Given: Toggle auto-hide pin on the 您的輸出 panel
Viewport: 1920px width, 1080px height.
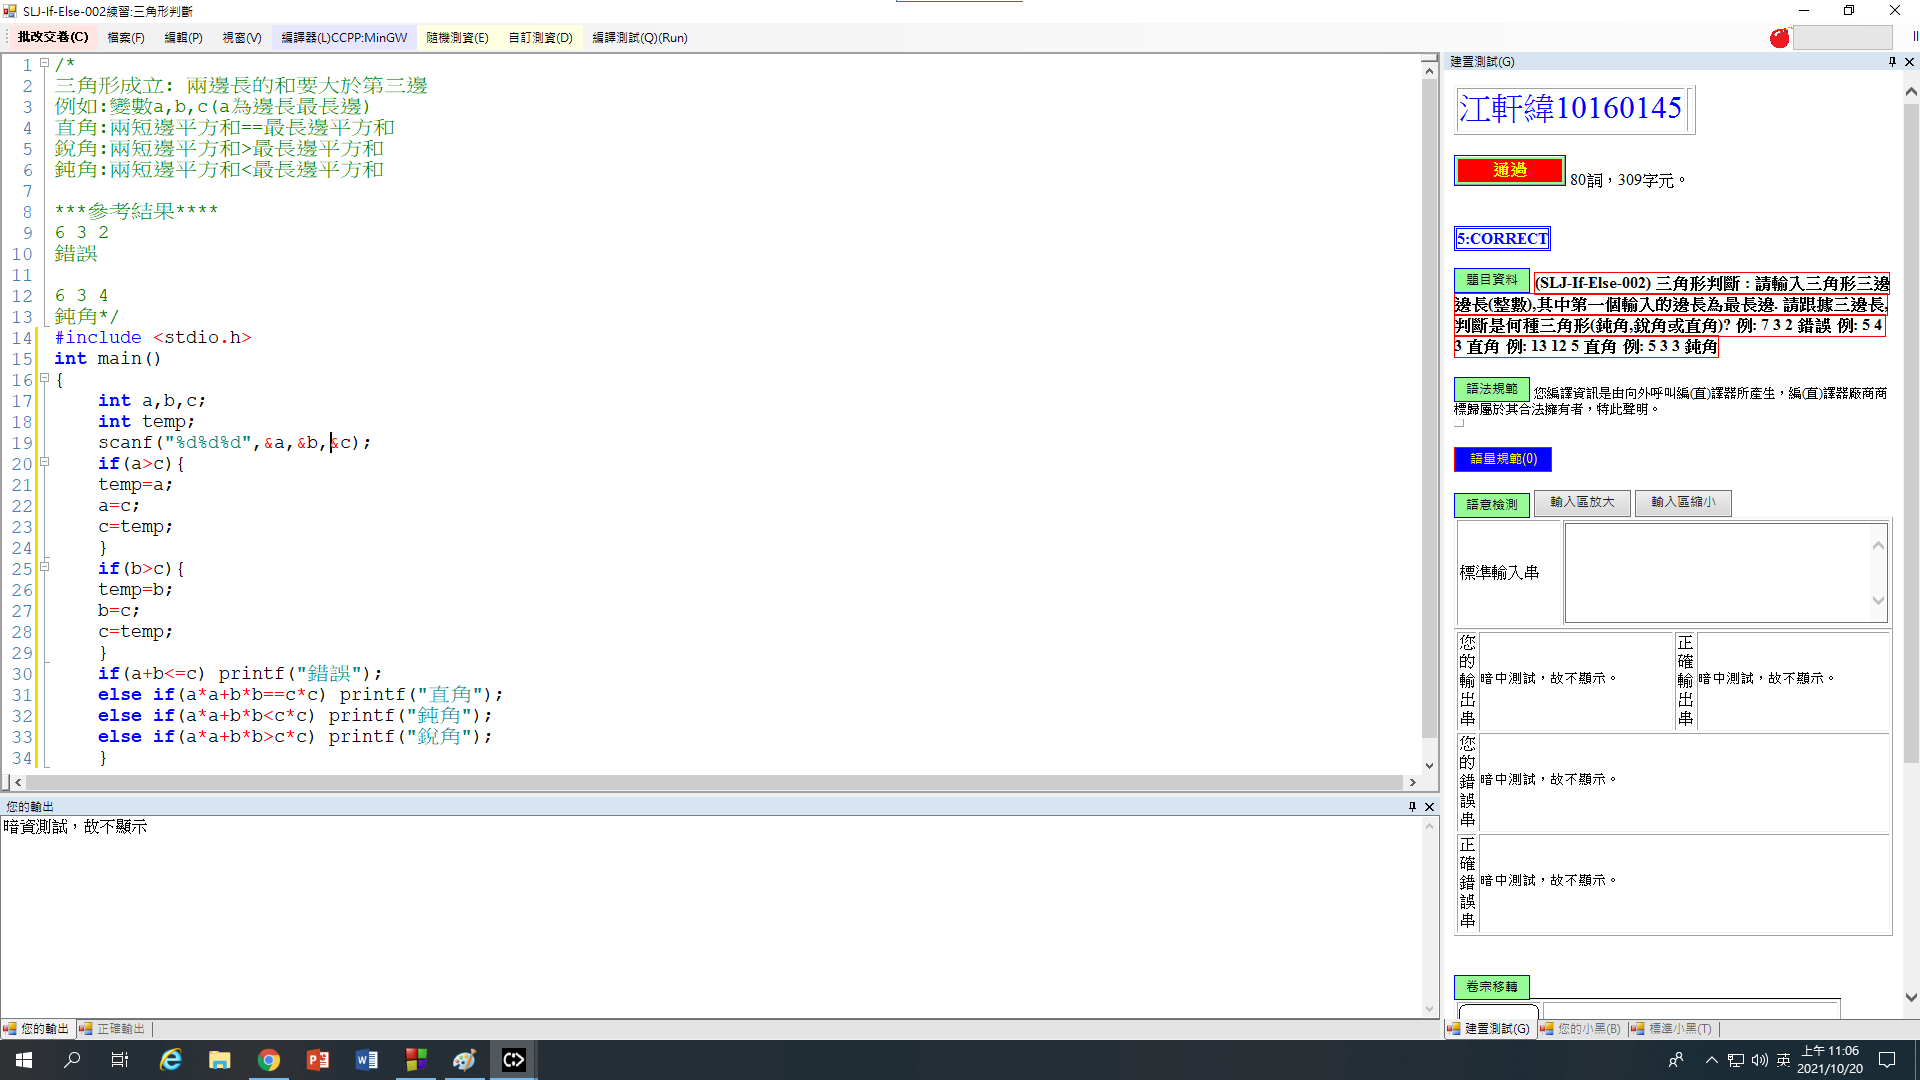Looking at the screenshot, I should click(x=1412, y=806).
